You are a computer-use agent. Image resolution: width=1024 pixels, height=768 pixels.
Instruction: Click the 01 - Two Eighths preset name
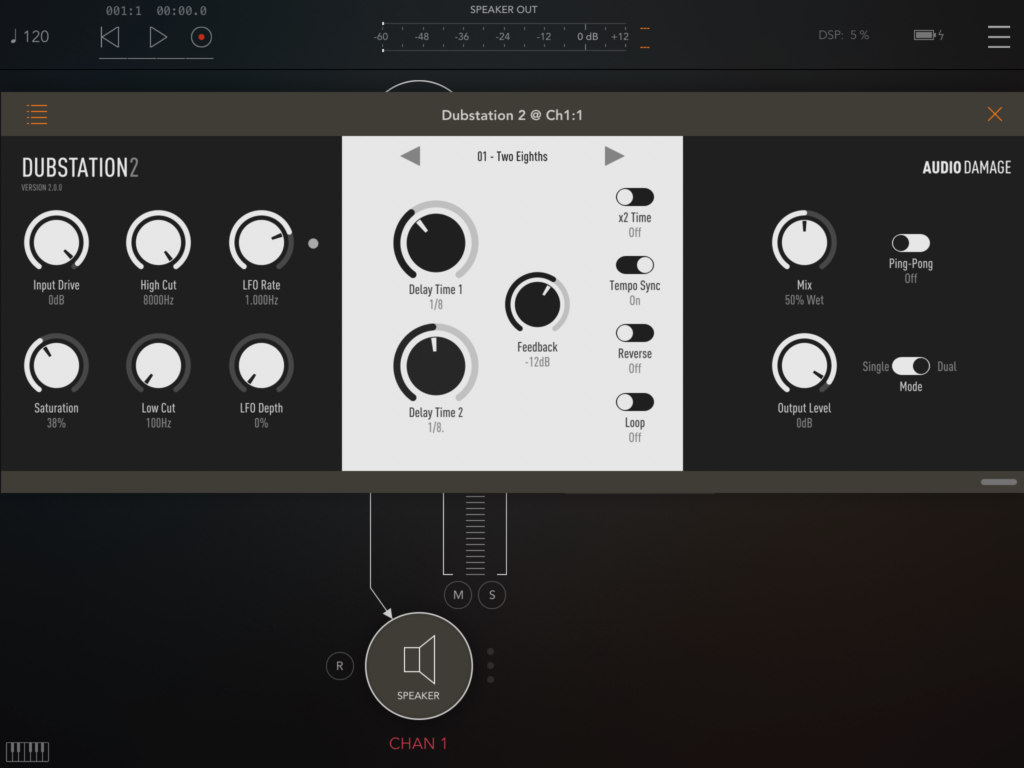[512, 156]
